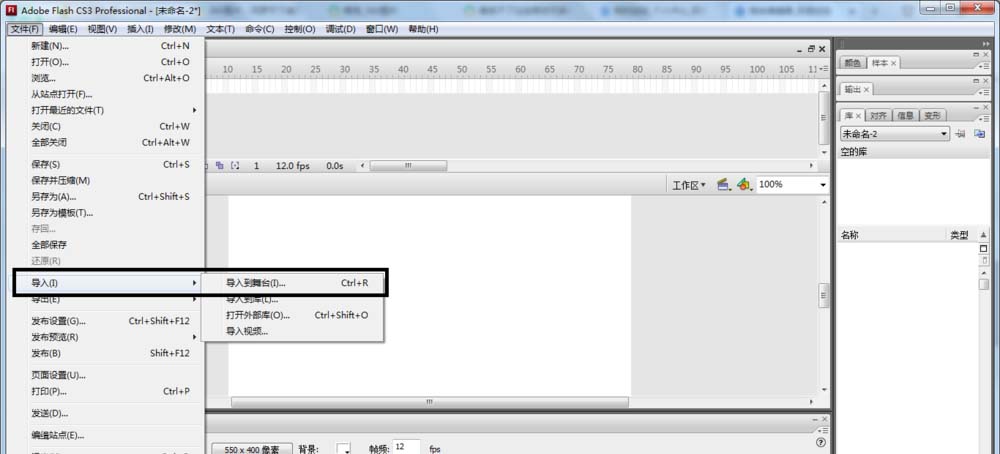The width and height of the screenshot is (1000, 454).
Task: Click the 550 x 400 像素 size button
Action: pyautogui.click(x=252, y=449)
